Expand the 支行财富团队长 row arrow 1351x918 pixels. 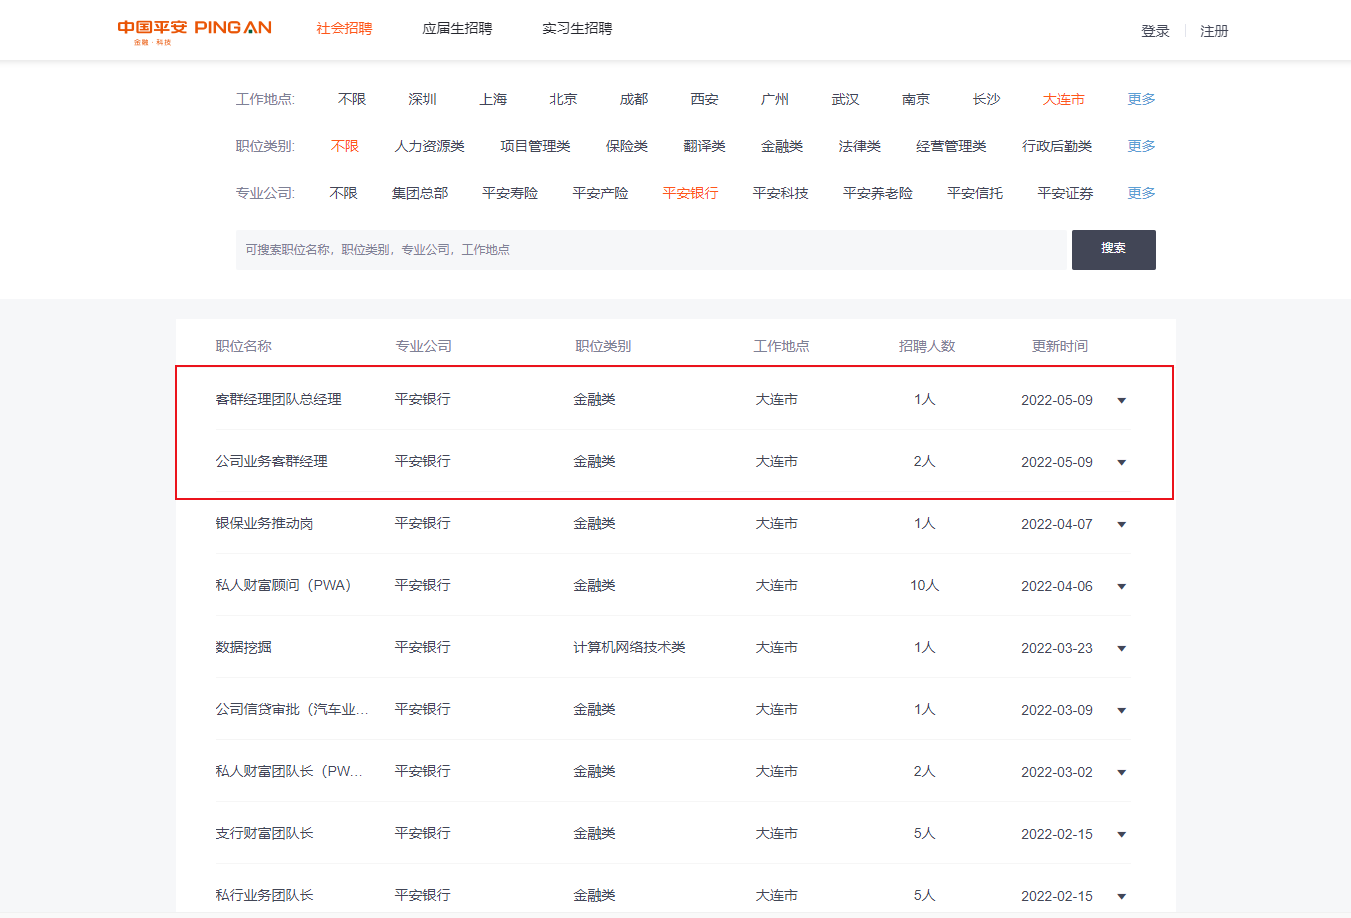pos(1121,835)
